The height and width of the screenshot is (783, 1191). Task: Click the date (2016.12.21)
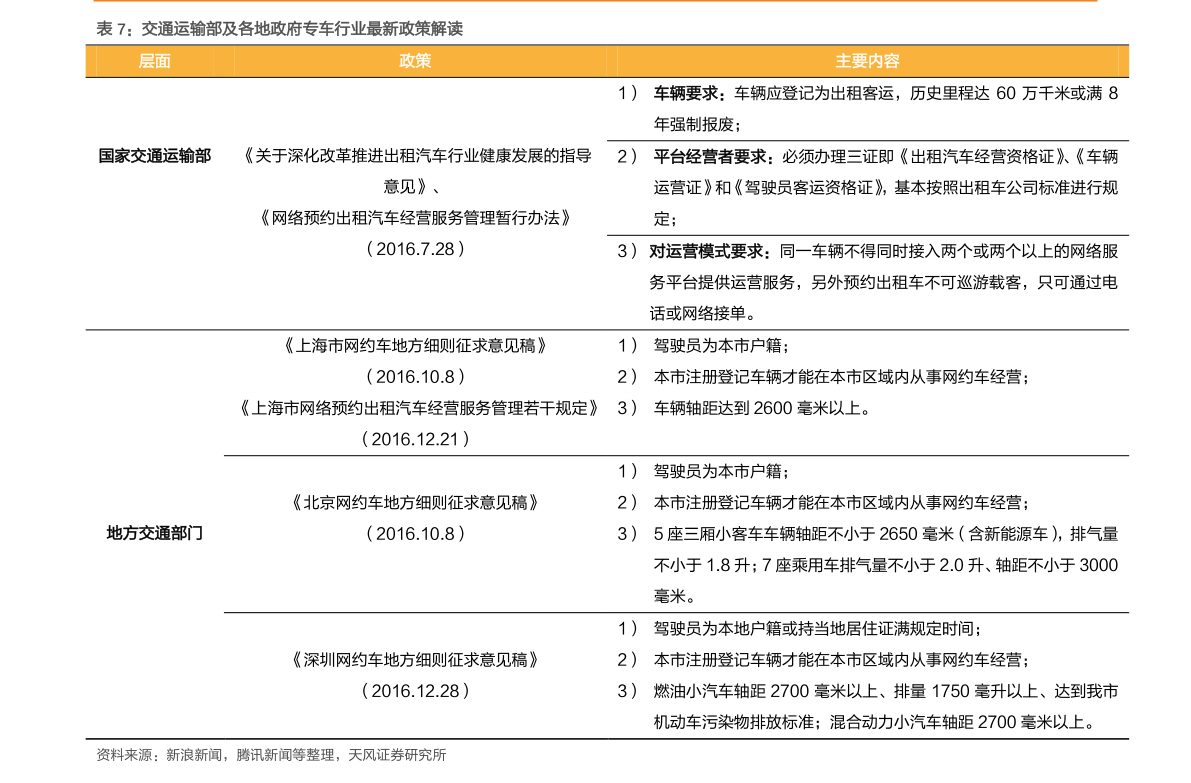pos(415,439)
